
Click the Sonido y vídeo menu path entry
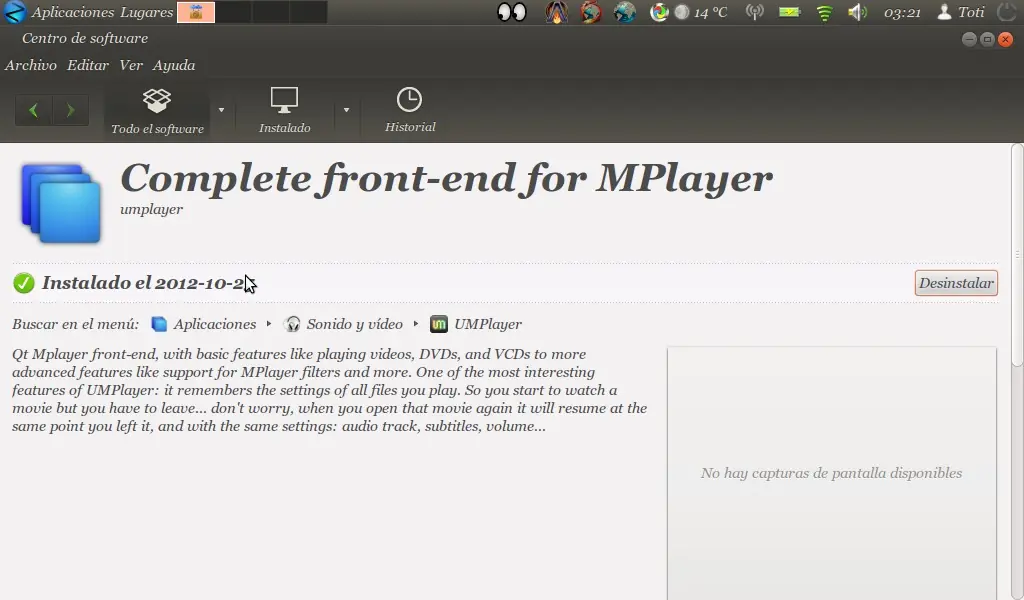click(355, 324)
